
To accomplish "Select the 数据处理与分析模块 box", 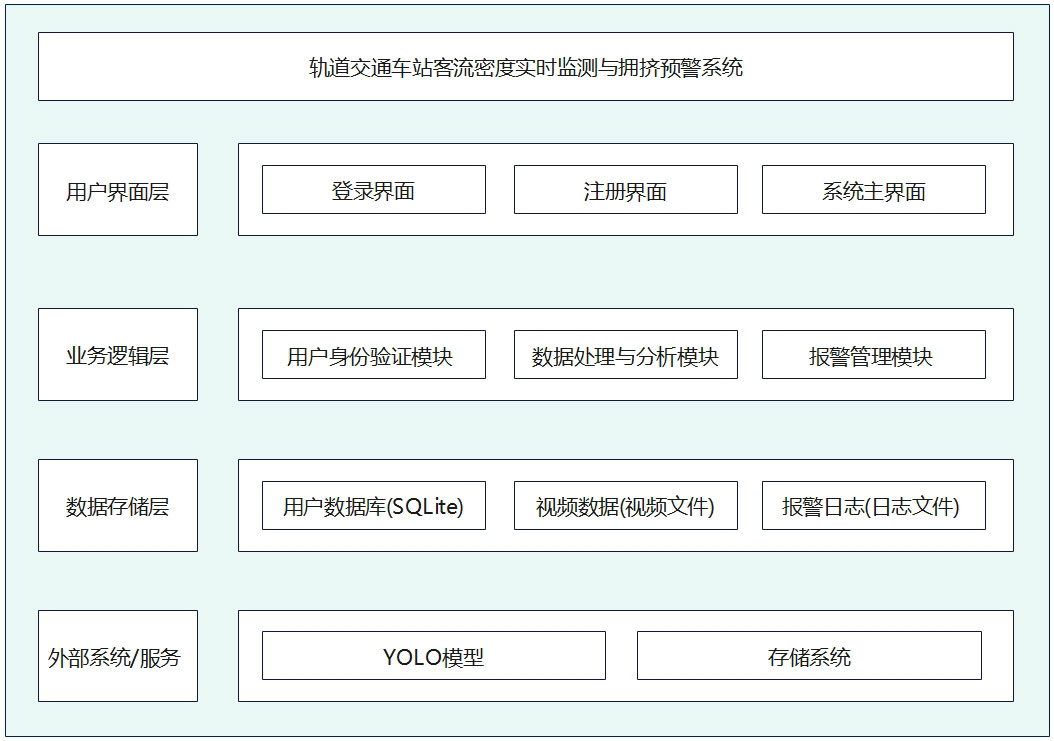I will 625,355.
